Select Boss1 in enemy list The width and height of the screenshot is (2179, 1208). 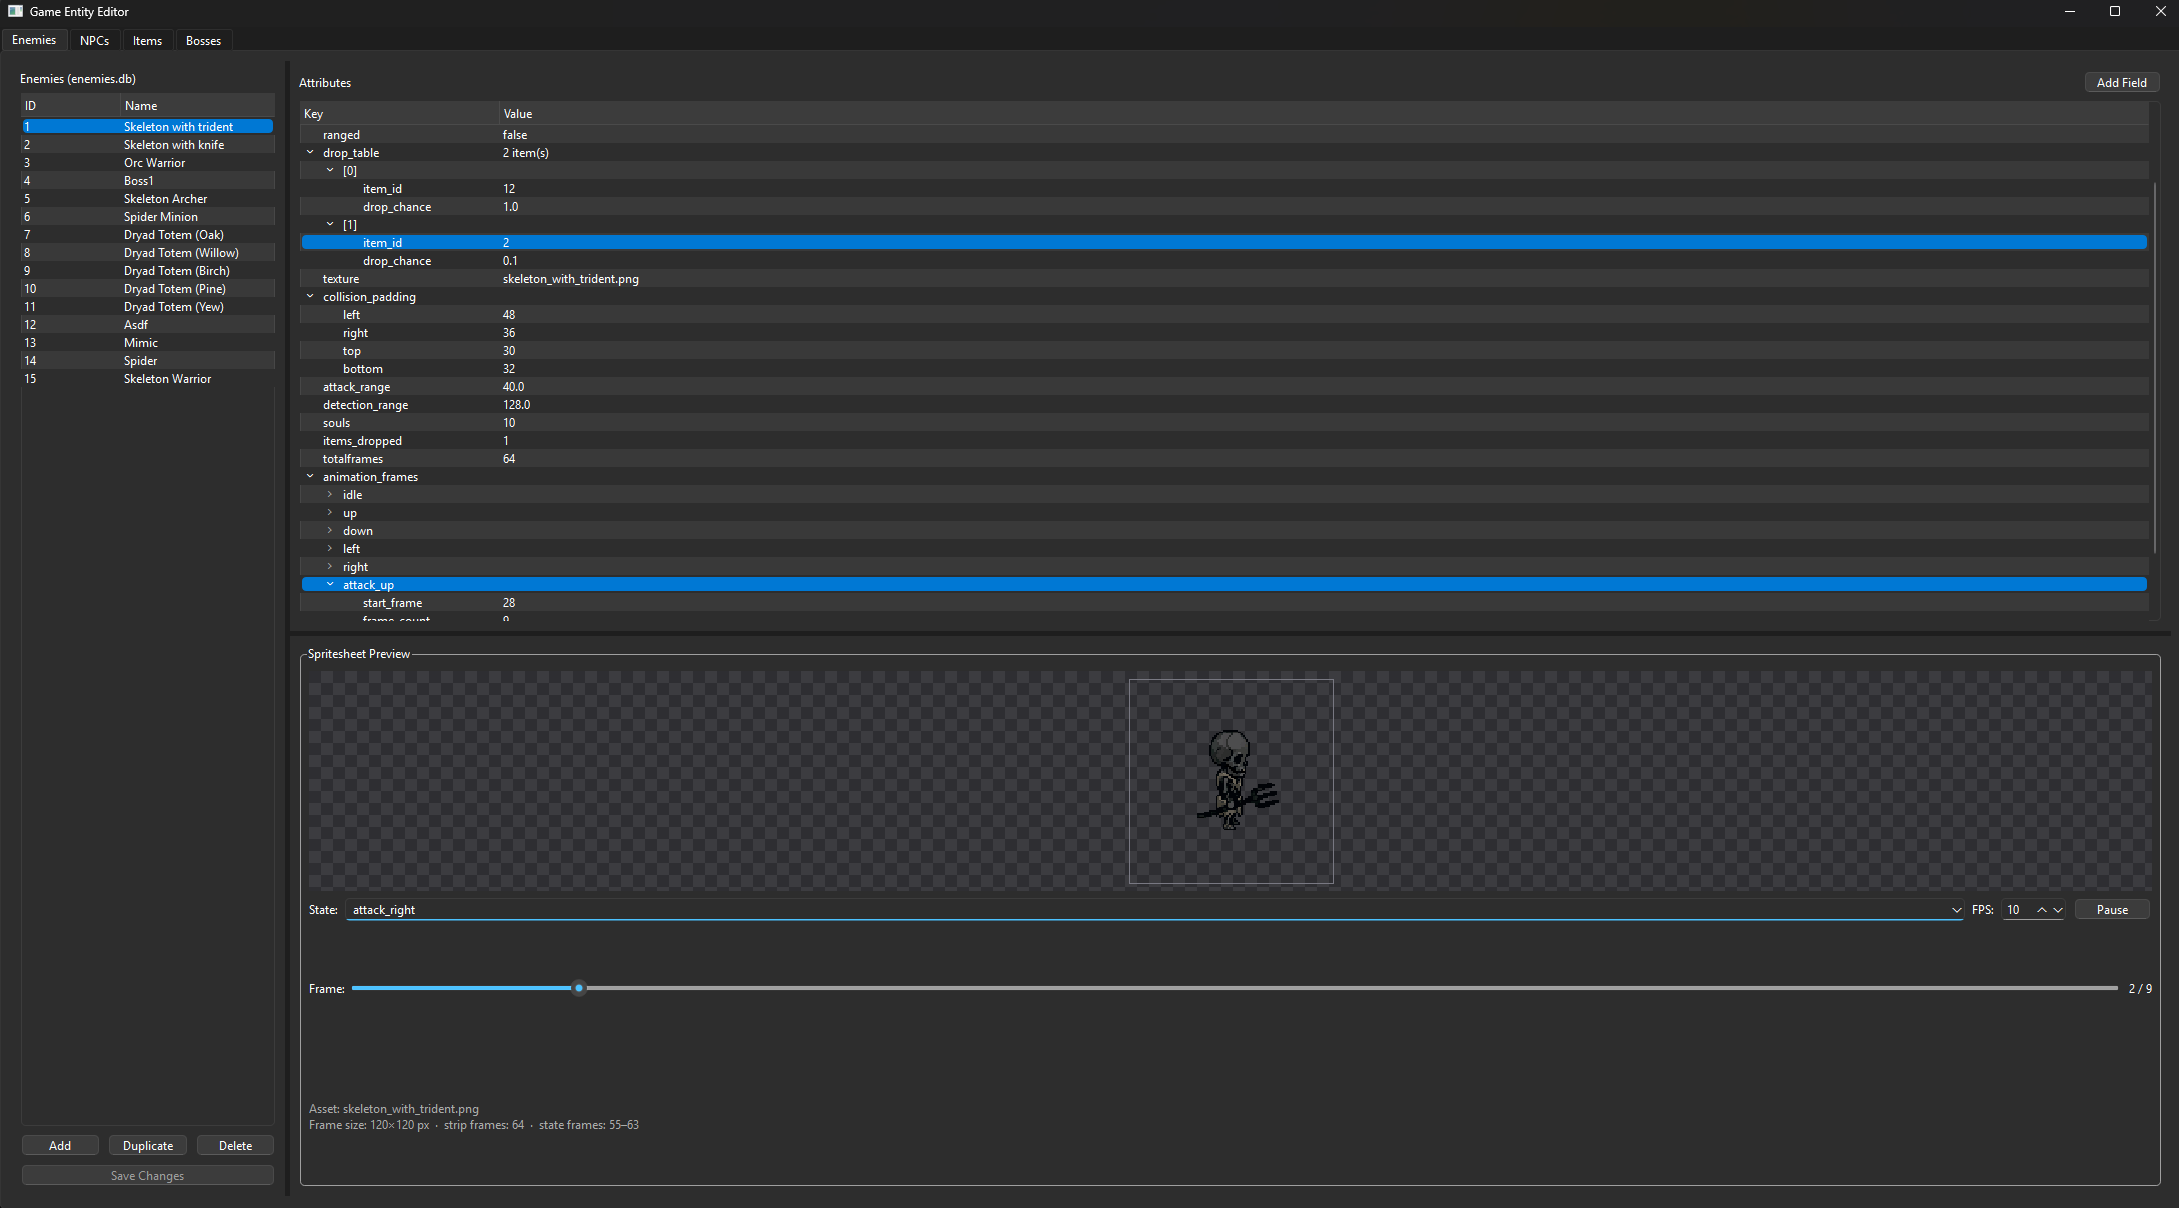pyautogui.click(x=147, y=181)
